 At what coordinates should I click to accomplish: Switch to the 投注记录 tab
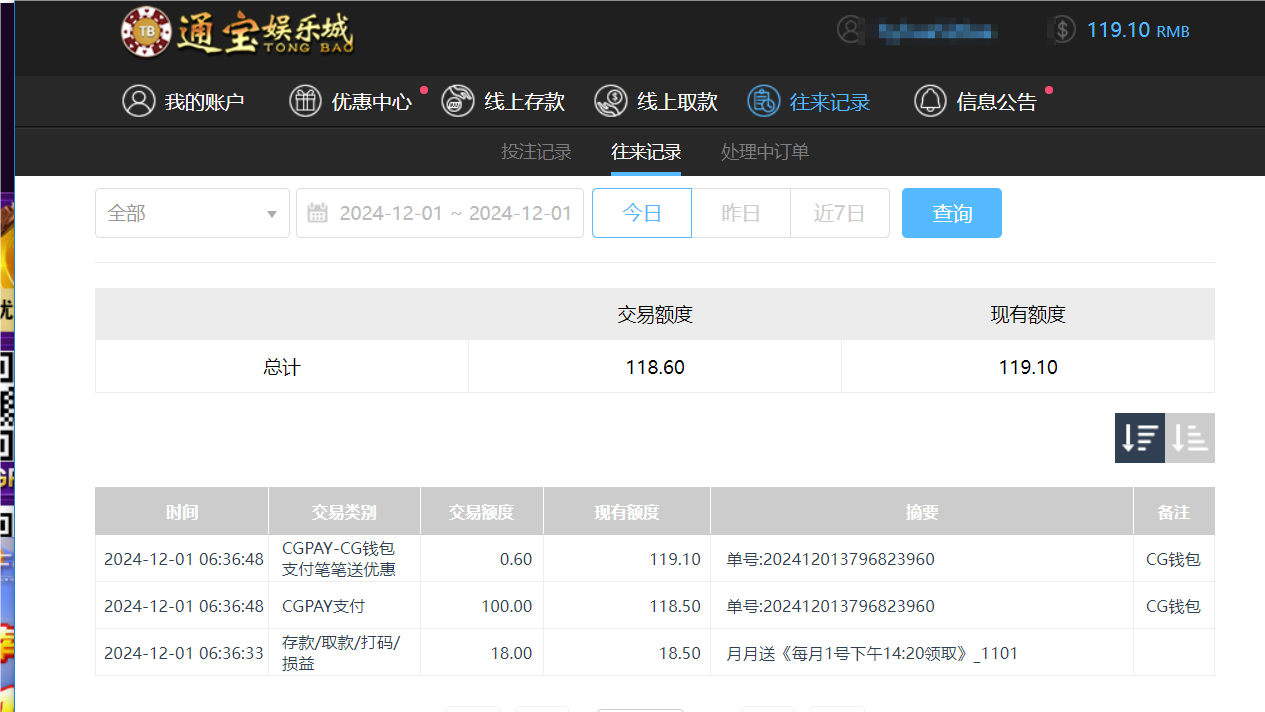click(535, 152)
